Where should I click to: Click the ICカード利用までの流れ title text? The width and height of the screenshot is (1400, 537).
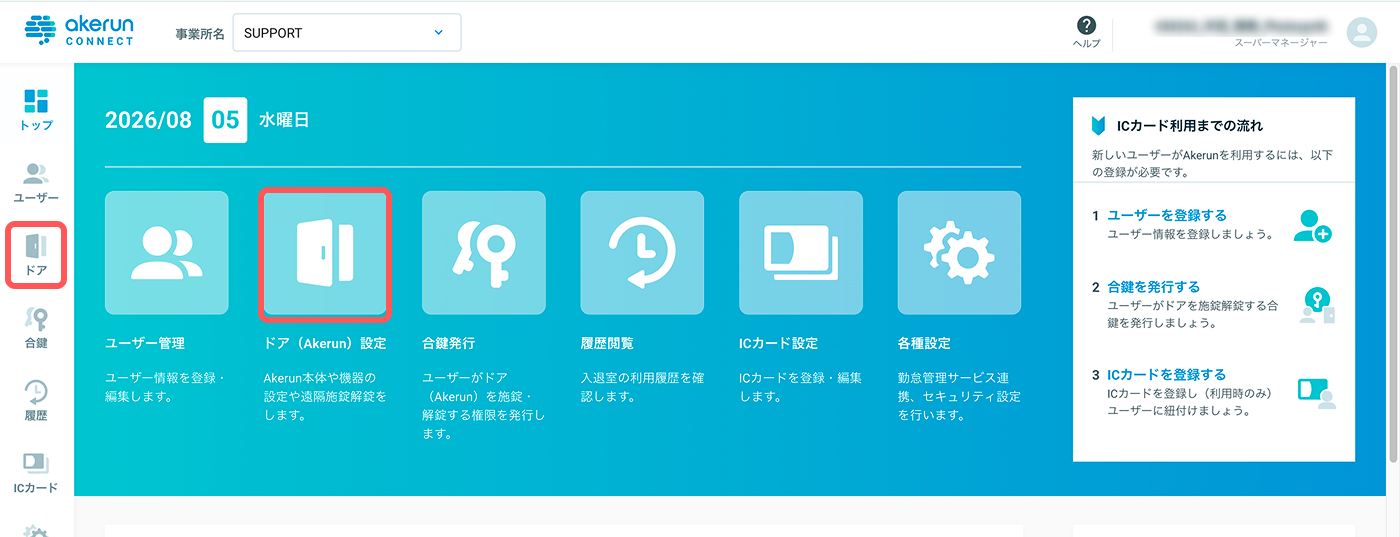[1190, 126]
